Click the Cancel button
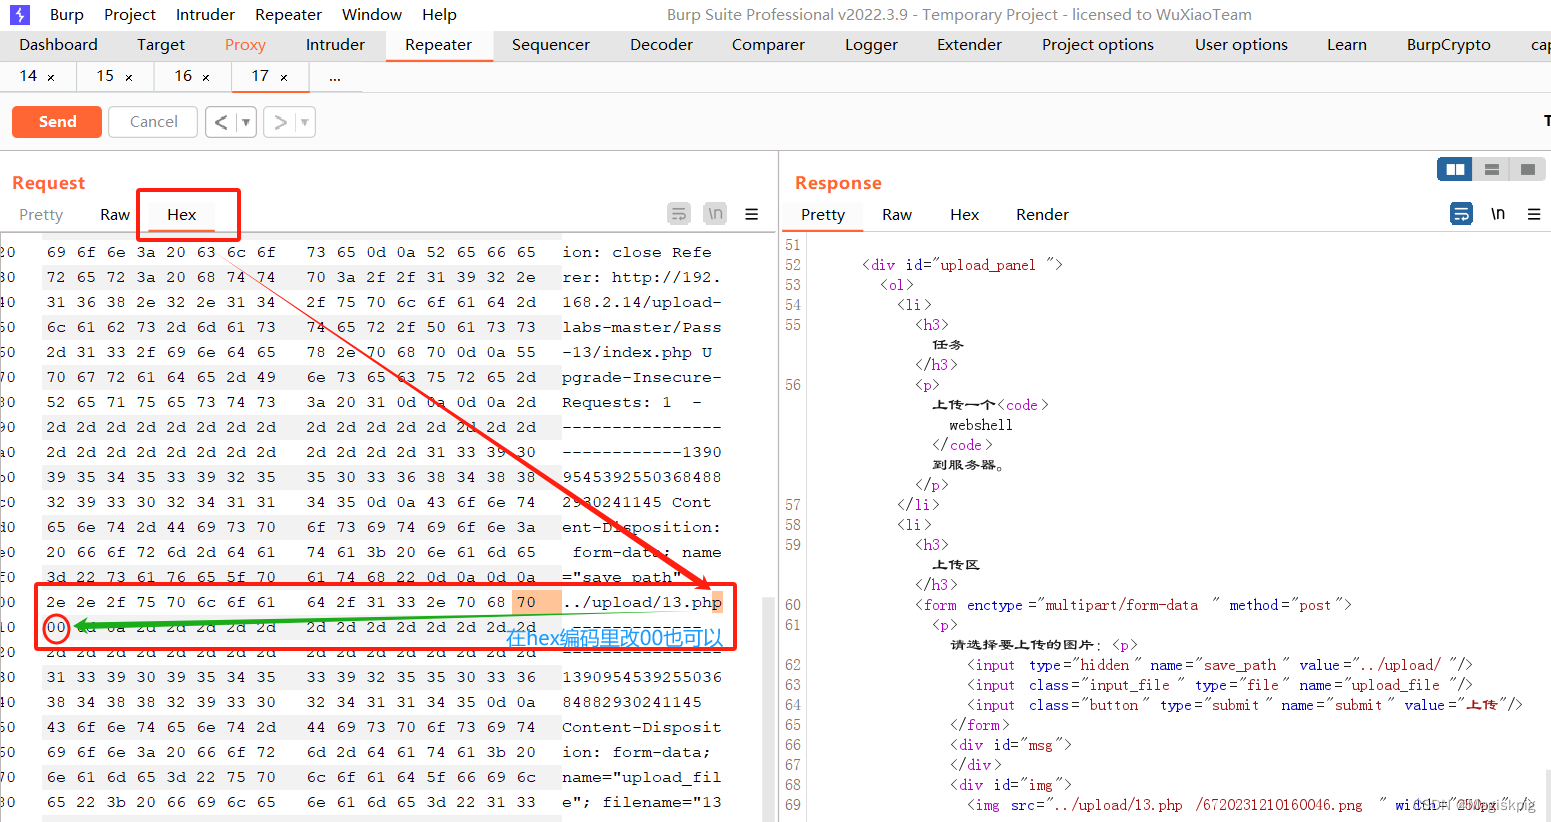 154,122
